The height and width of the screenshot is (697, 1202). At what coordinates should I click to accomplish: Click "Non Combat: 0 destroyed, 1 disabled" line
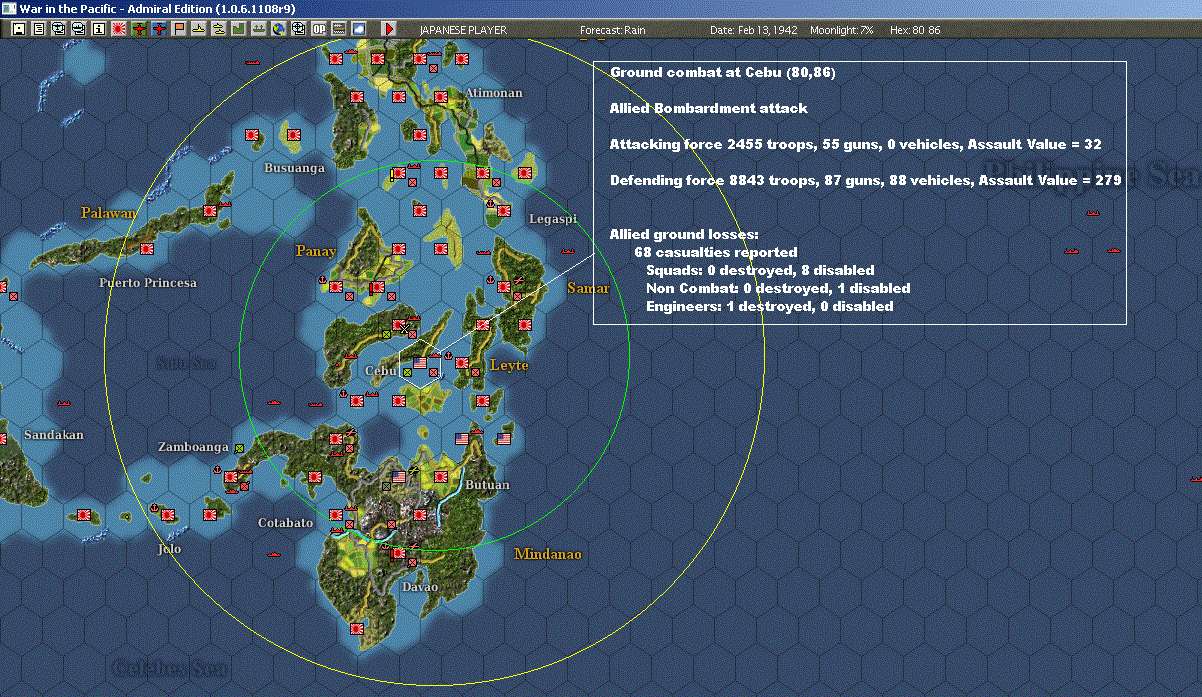[778, 288]
